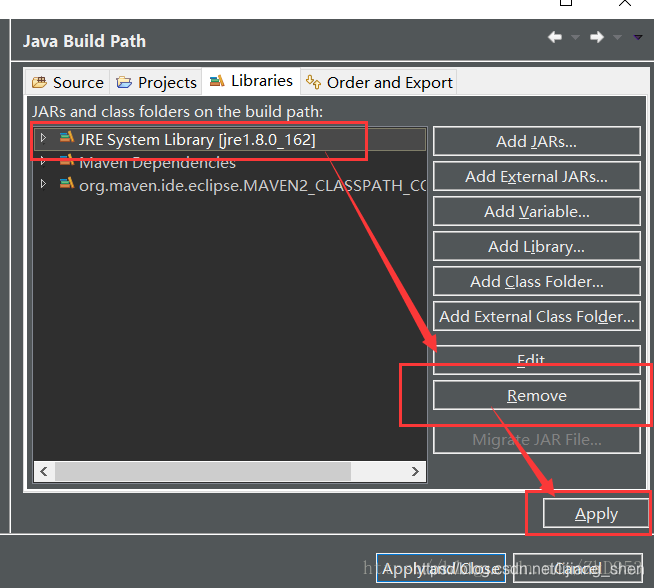Click the org.maven.ide.eclipse library icon

pyautogui.click(x=67, y=183)
